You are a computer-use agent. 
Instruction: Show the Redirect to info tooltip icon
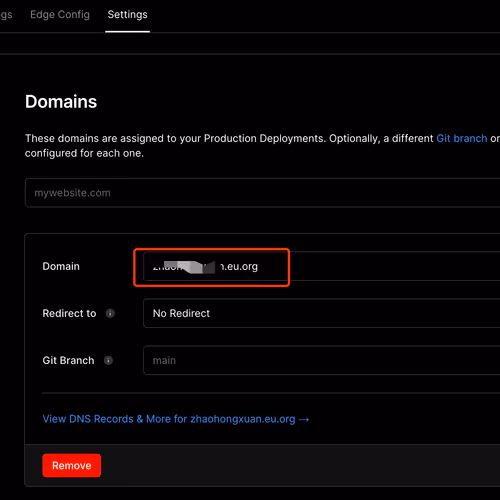(x=110, y=313)
